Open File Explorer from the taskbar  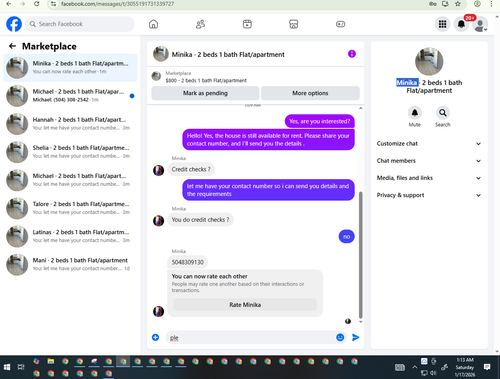51,361
